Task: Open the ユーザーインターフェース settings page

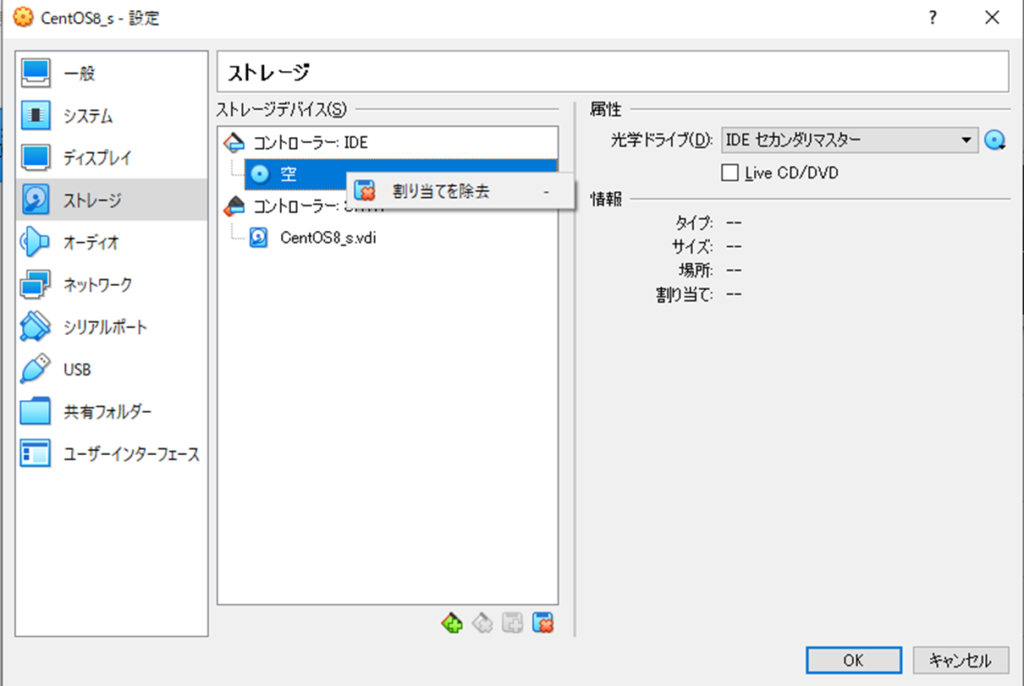Action: coord(112,454)
